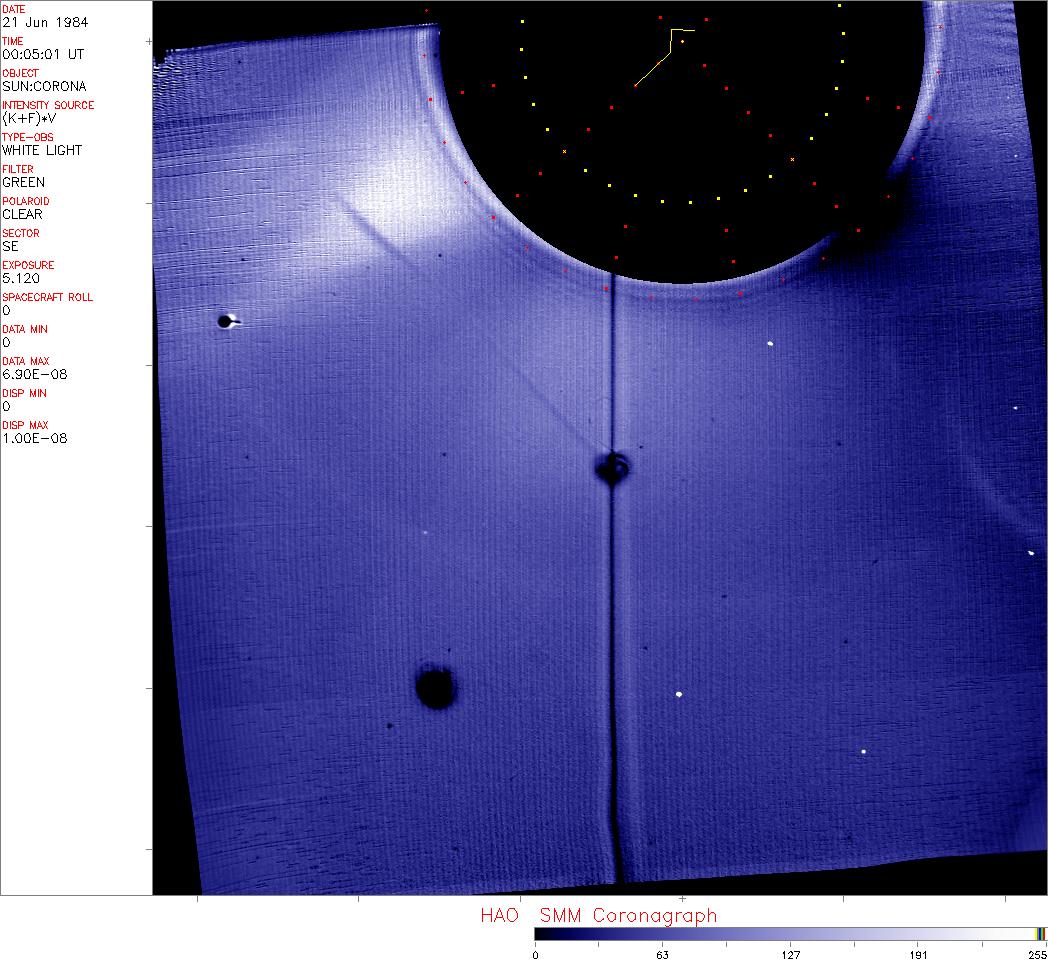
Task: Click the time value "00:05:01 UT"
Action: [x=42, y=54]
